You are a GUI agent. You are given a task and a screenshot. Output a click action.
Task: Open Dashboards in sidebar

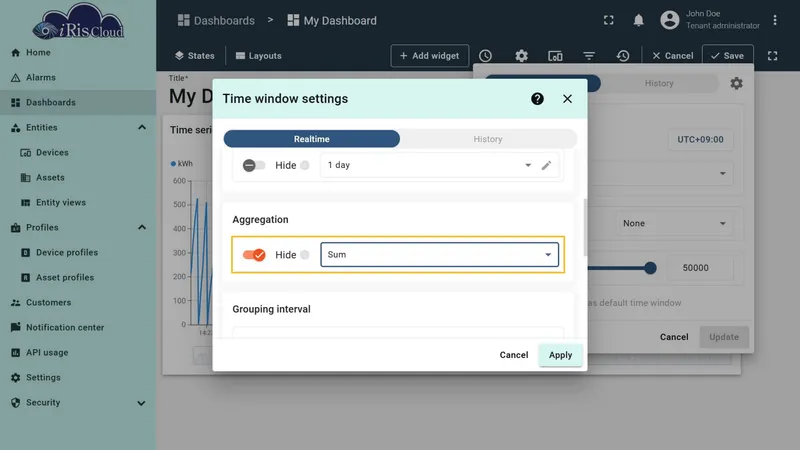(x=78, y=103)
